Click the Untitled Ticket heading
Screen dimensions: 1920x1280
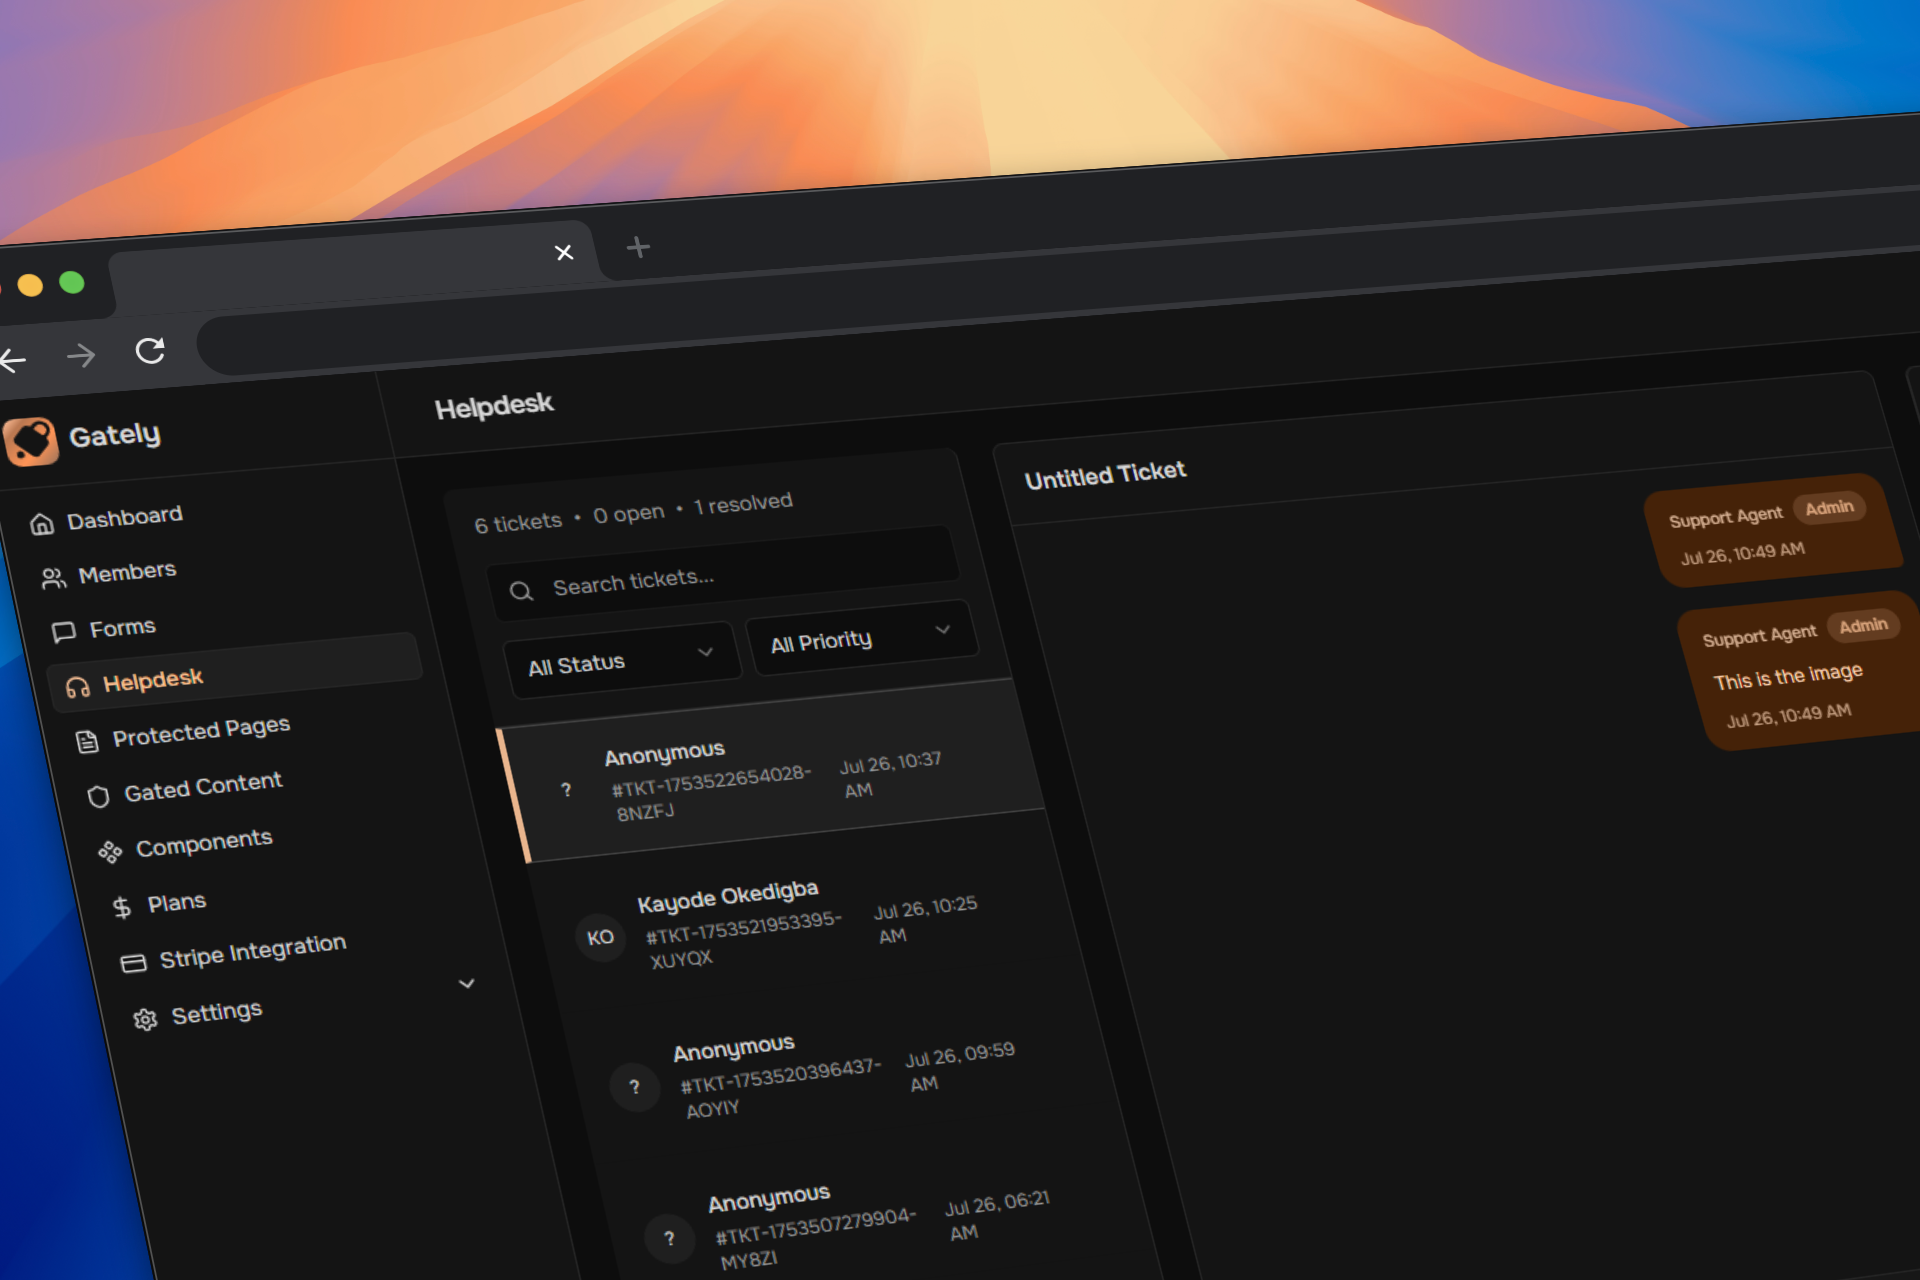[1105, 475]
